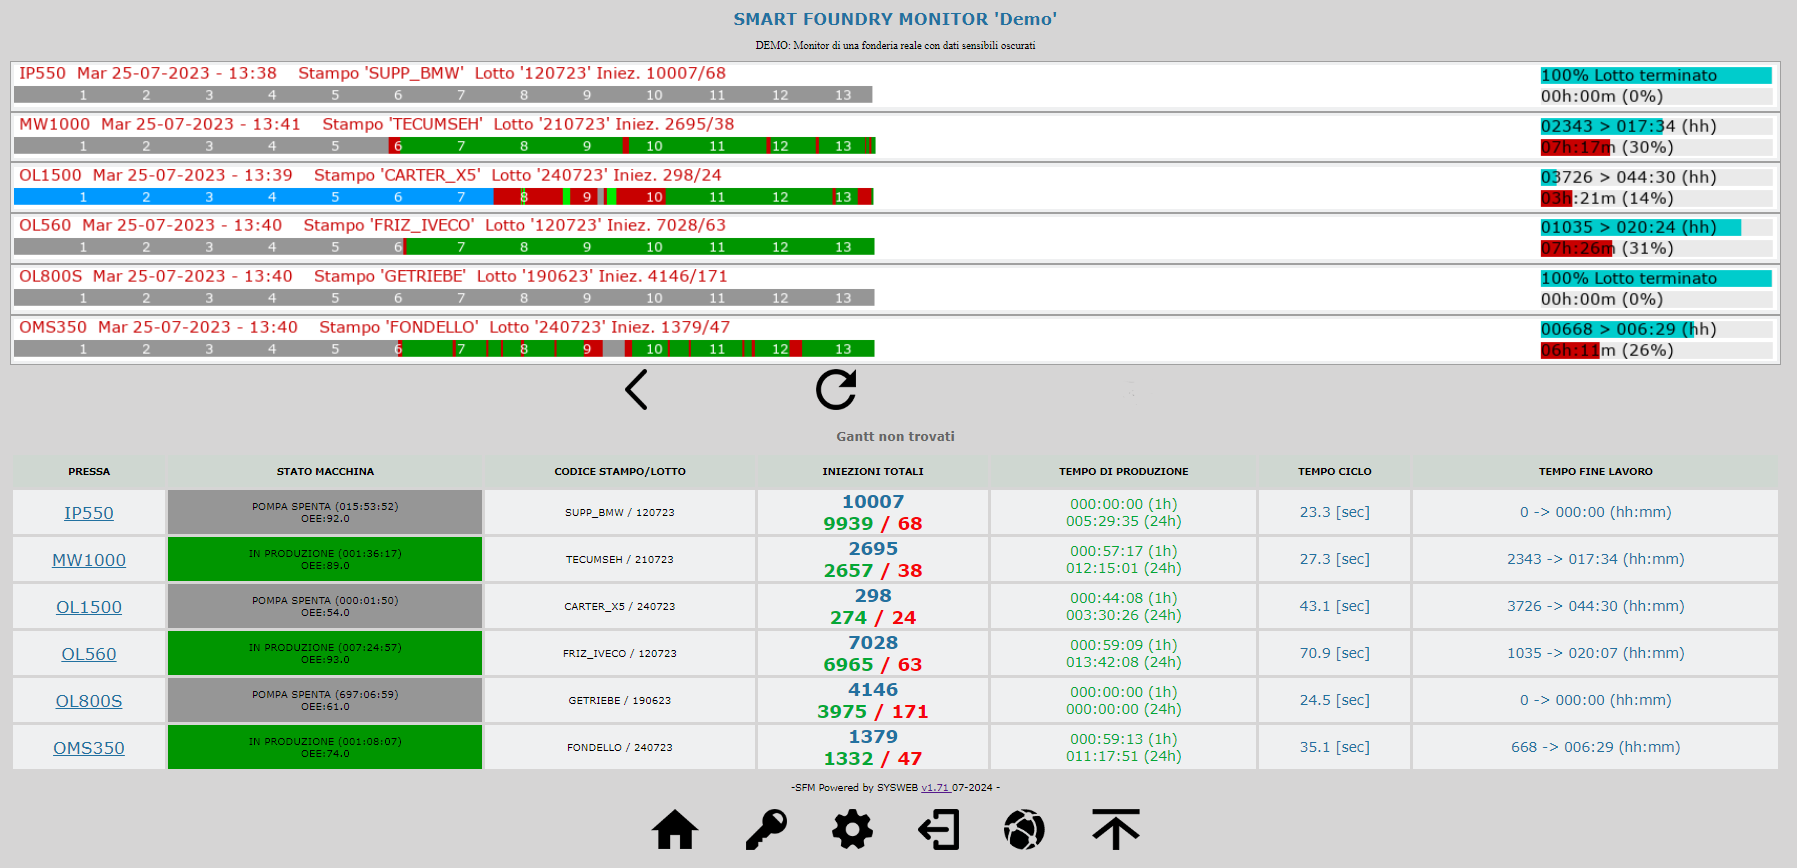Click the v1.71 version link
The width and height of the screenshot is (1797, 868).
pos(935,788)
